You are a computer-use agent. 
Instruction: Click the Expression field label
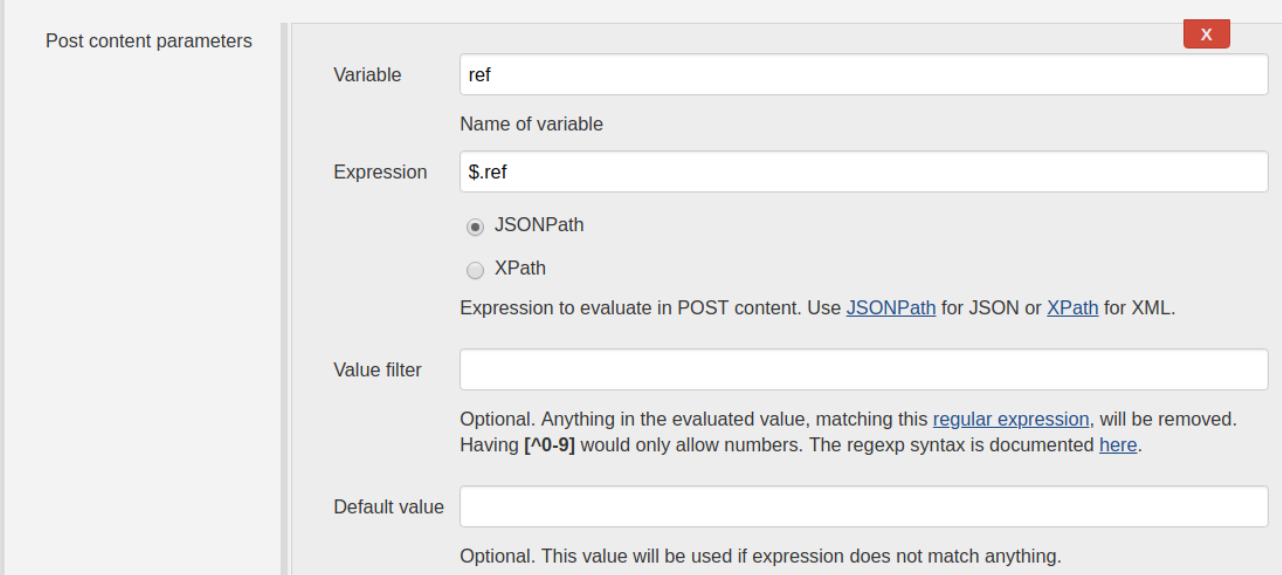(380, 172)
